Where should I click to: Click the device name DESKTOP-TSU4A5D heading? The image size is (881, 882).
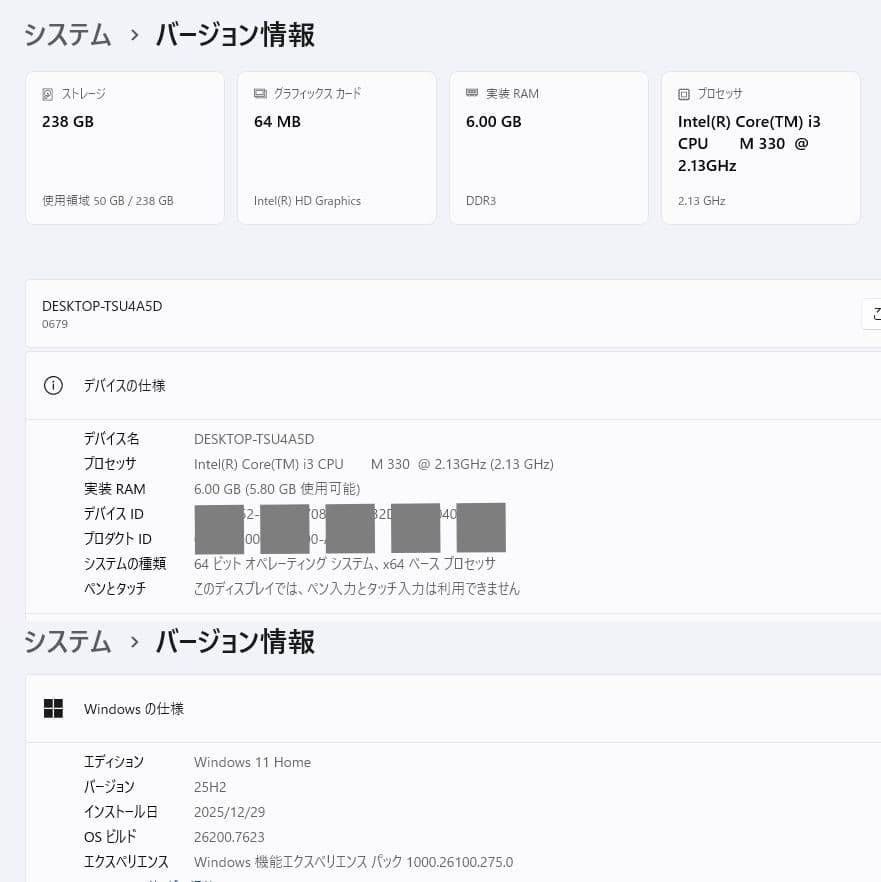point(102,306)
